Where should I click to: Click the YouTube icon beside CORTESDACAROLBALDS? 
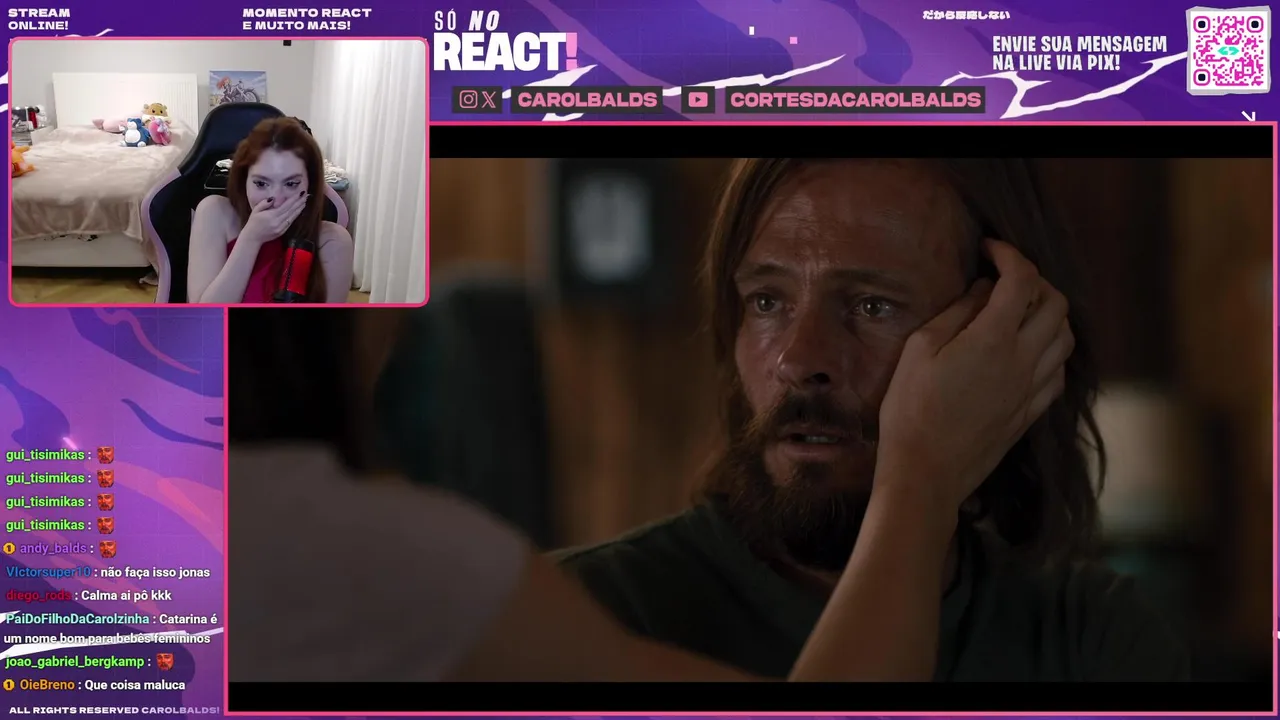pyautogui.click(x=698, y=99)
